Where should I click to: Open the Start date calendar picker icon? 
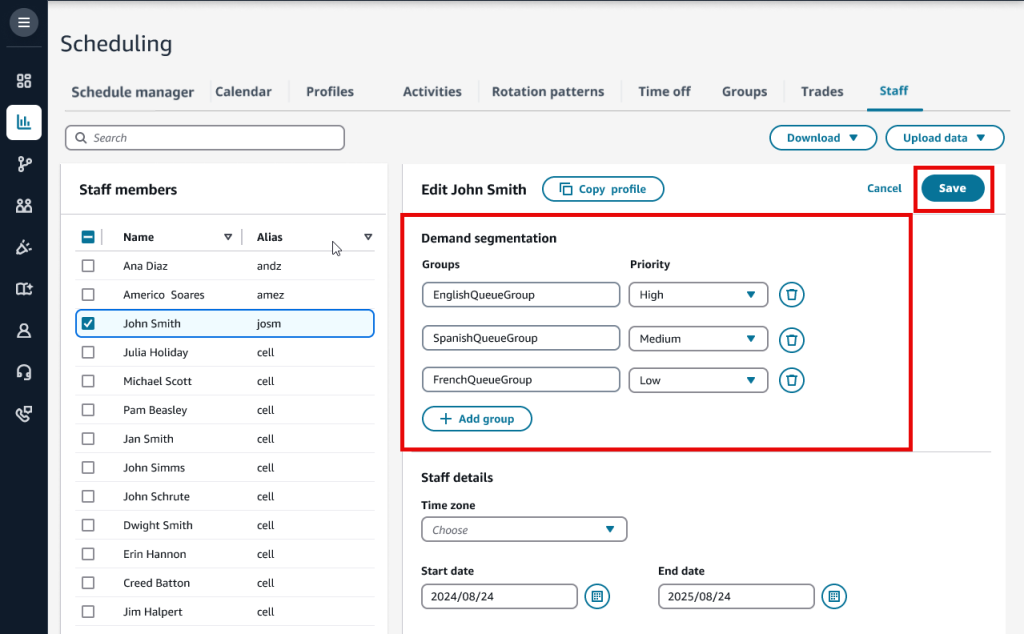click(596, 597)
